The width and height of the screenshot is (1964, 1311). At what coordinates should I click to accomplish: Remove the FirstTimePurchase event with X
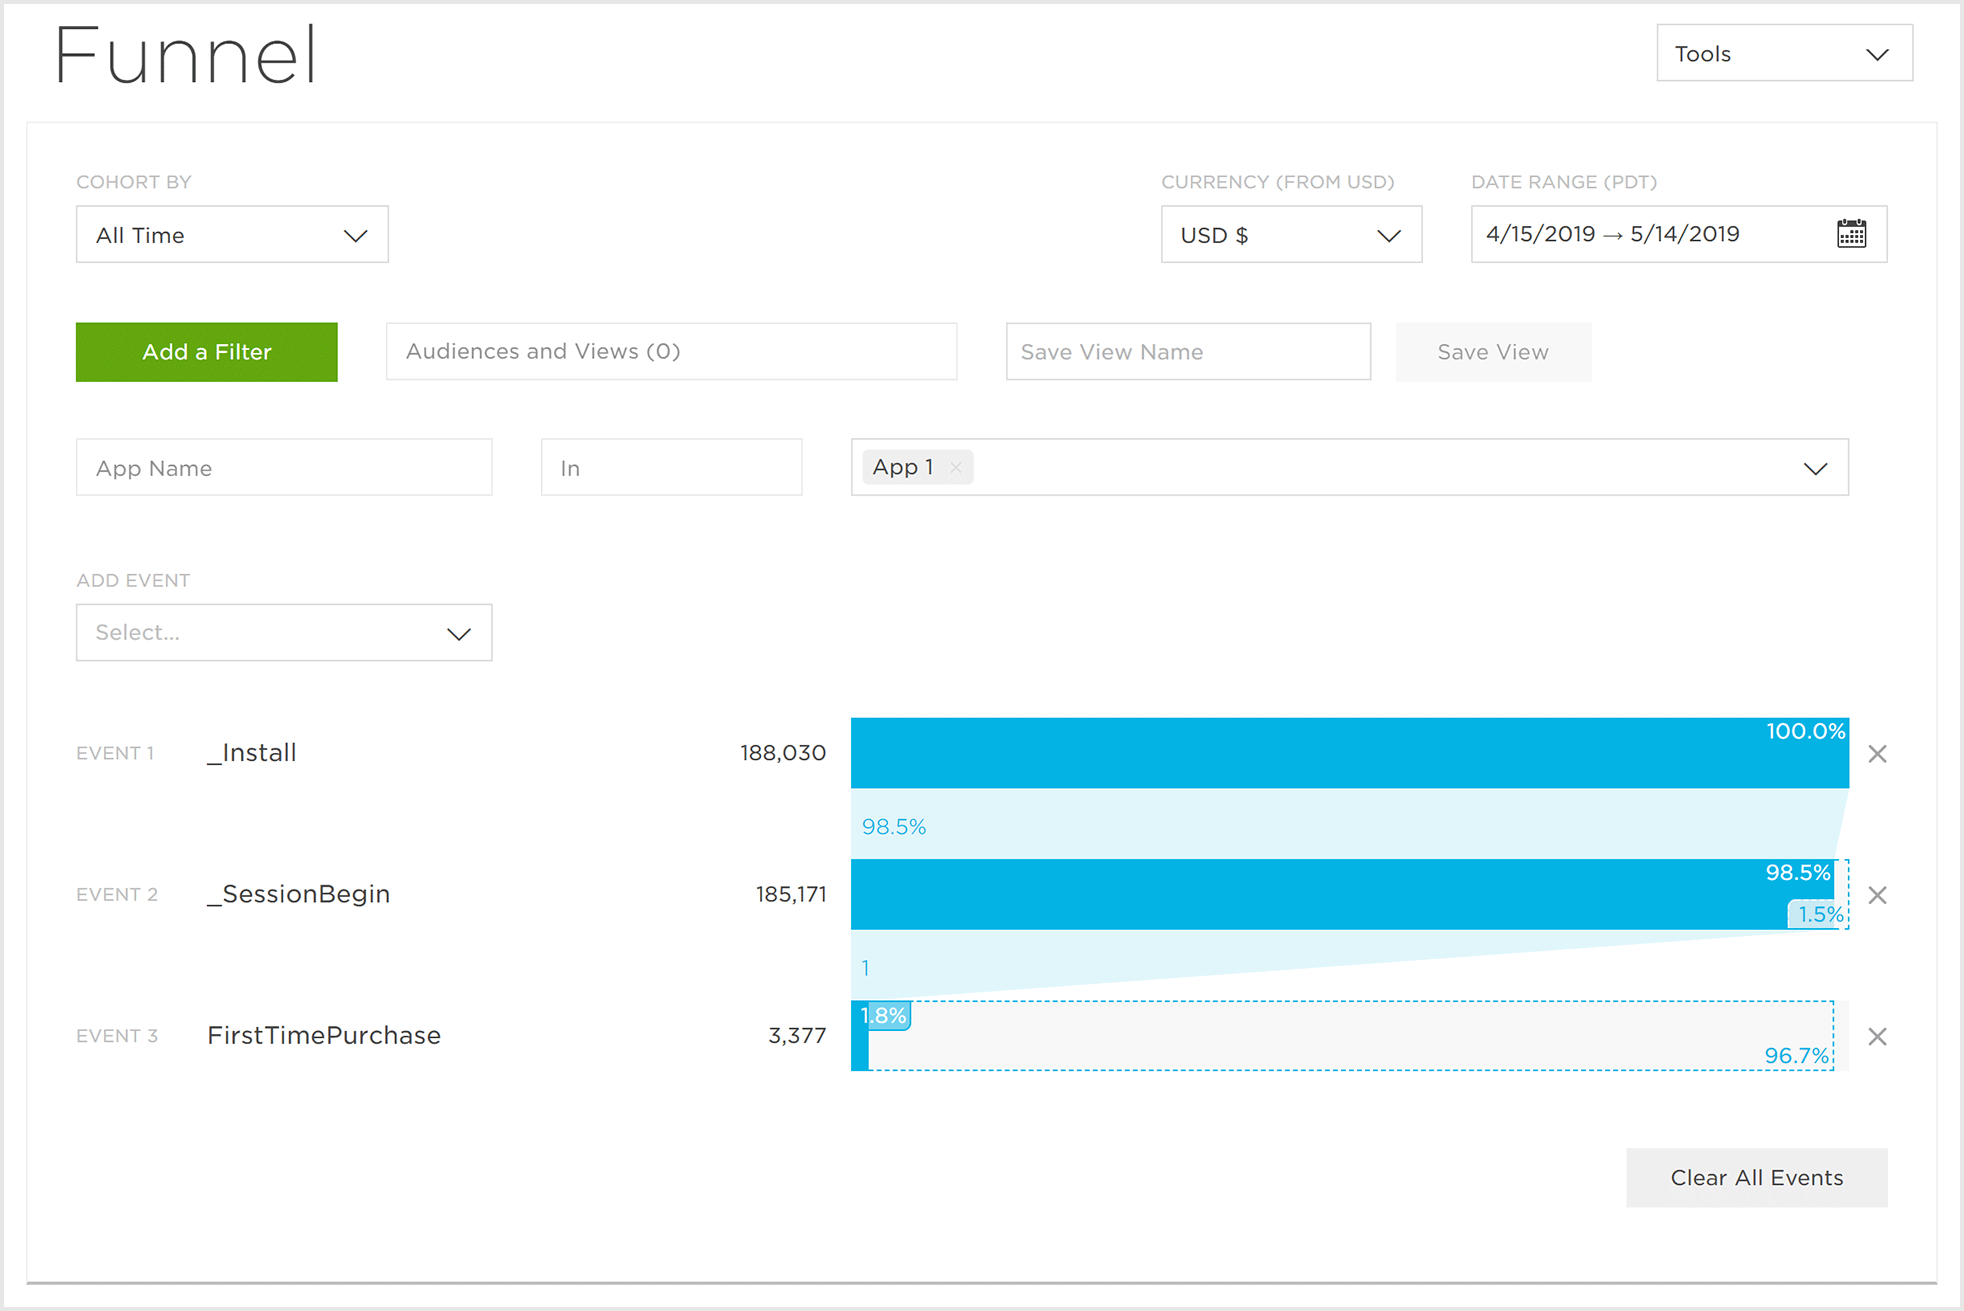(1877, 1037)
